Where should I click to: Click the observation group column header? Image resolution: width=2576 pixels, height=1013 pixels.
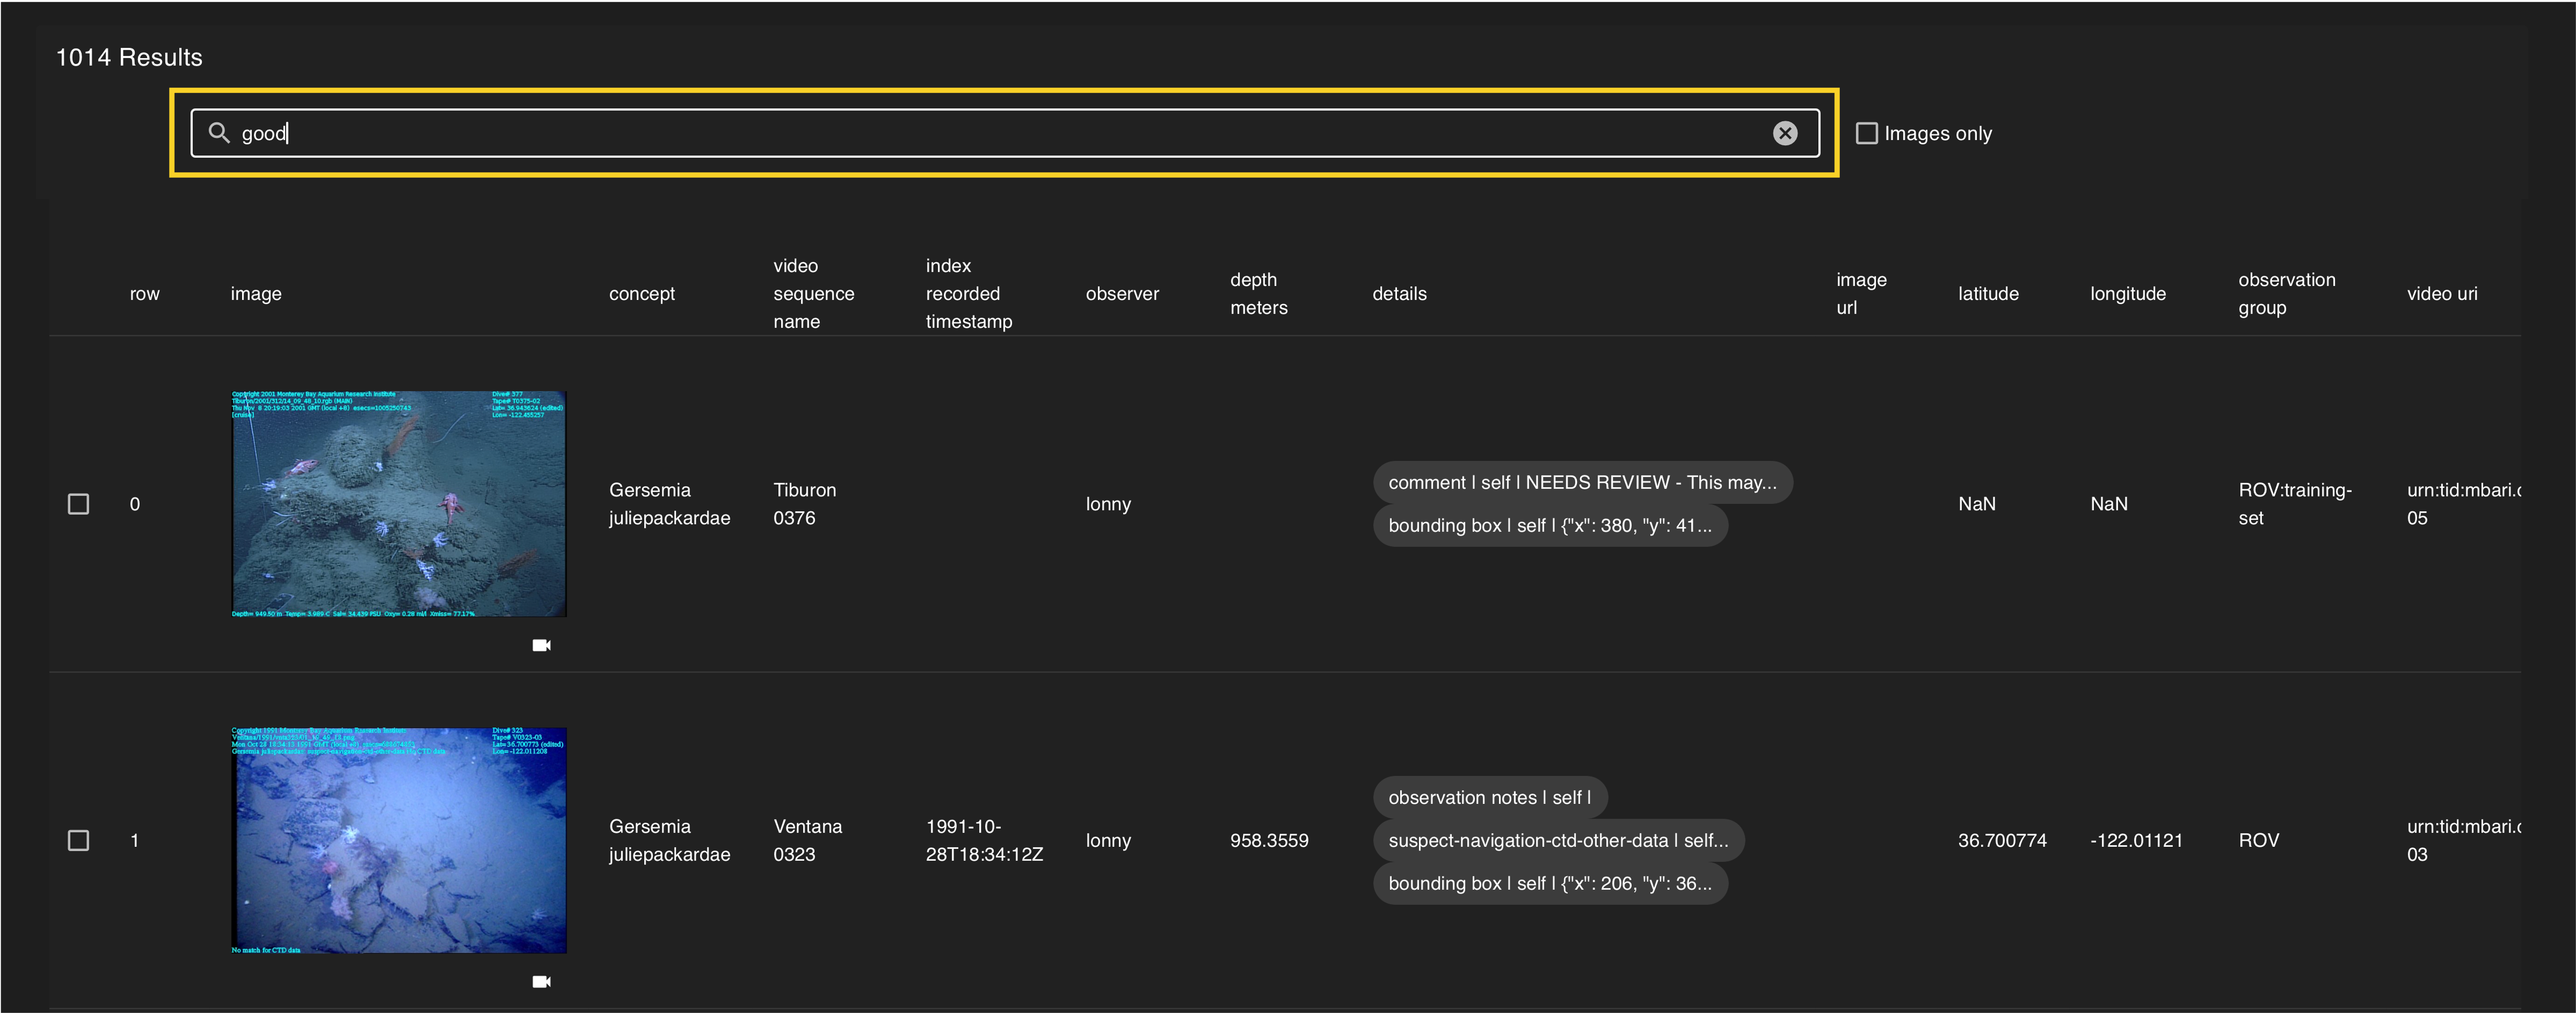[2286, 294]
